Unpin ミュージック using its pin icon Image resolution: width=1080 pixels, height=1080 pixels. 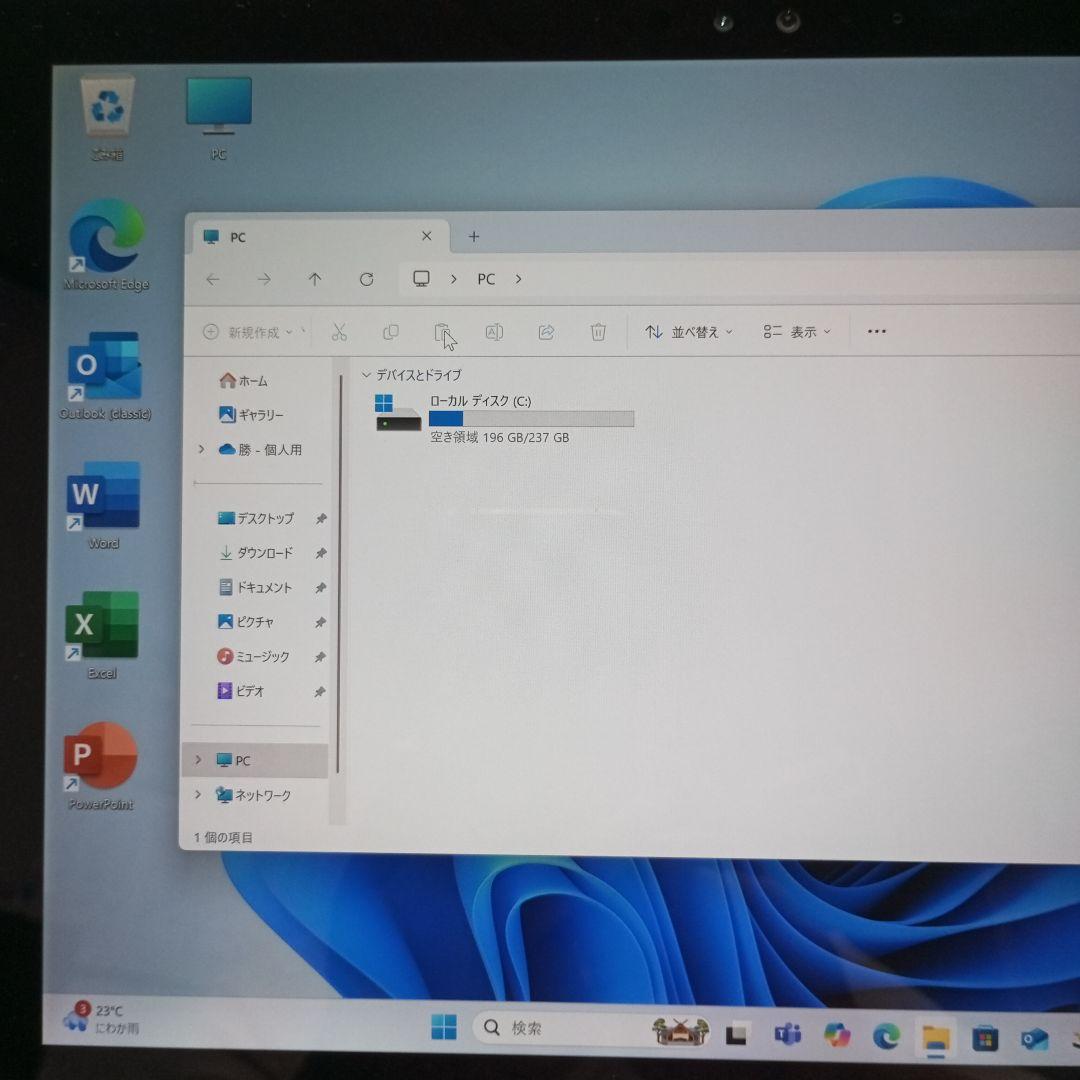[320, 657]
